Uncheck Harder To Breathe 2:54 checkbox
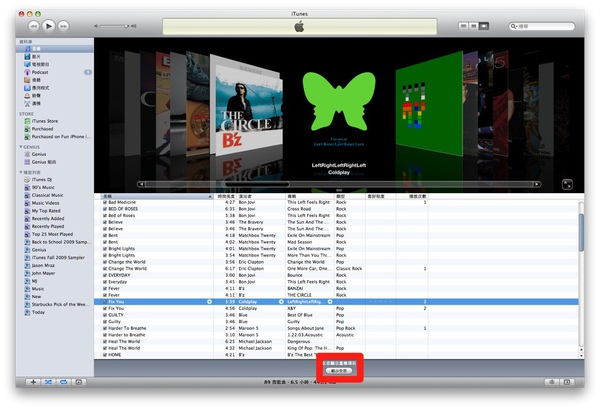 tap(105, 328)
